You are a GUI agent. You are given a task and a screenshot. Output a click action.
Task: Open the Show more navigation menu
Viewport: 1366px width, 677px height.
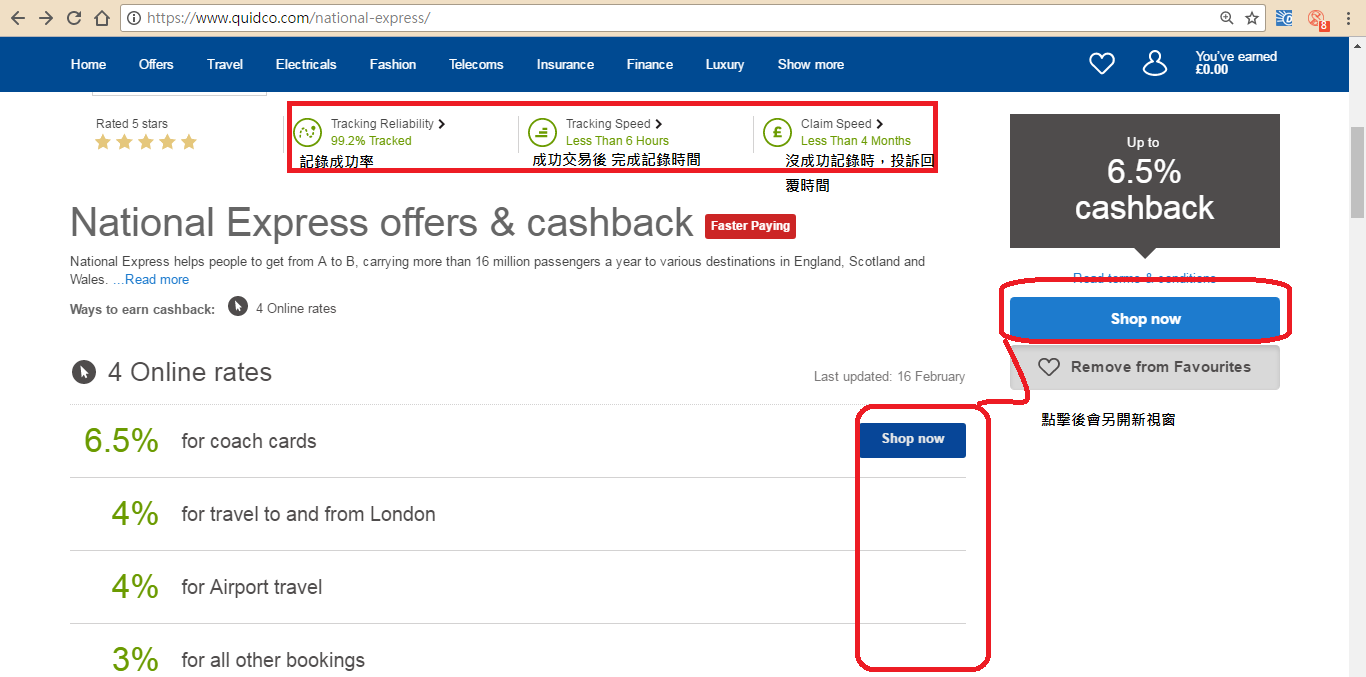pos(811,64)
